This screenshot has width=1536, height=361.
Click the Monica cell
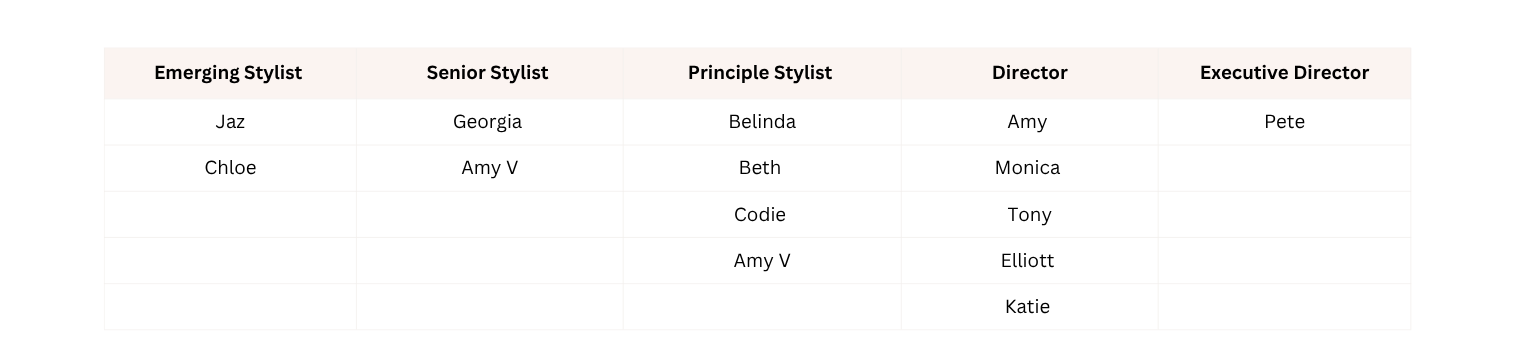1028,168
